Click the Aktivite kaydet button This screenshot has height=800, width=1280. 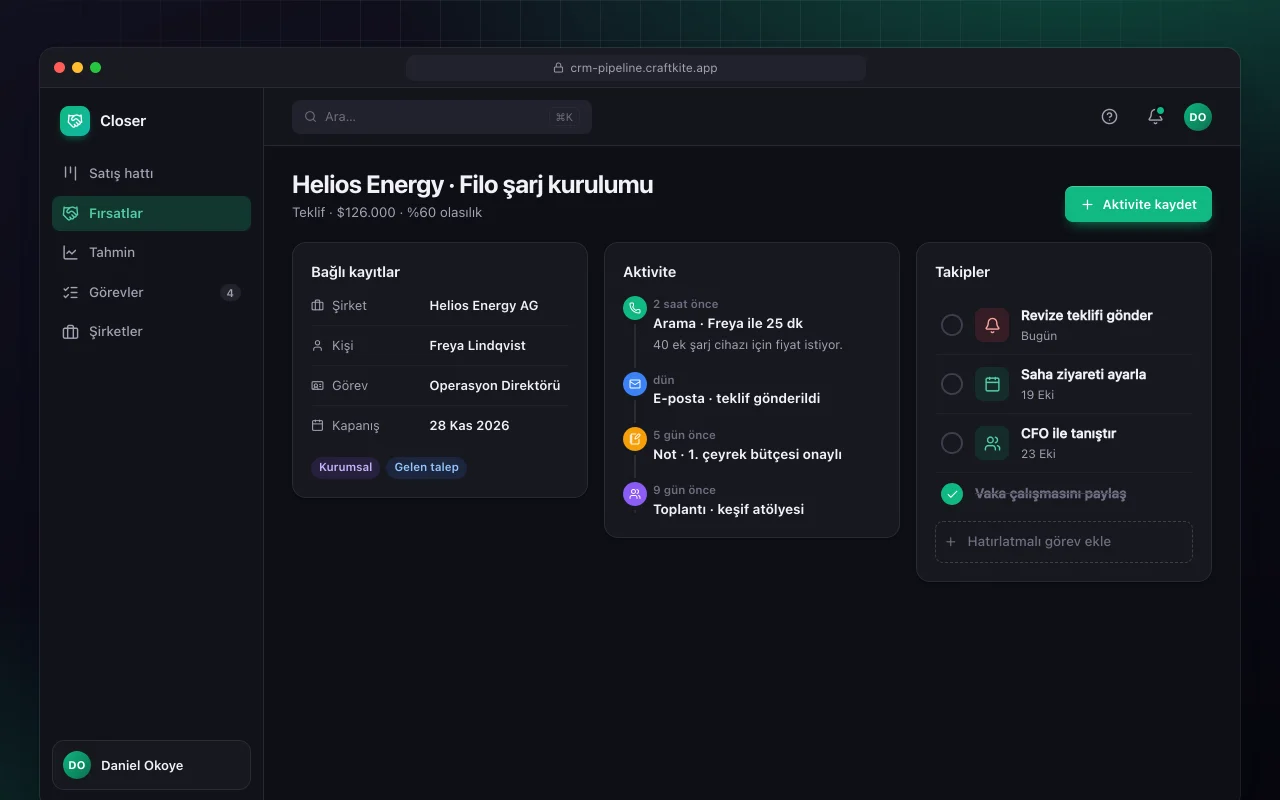click(x=1138, y=204)
